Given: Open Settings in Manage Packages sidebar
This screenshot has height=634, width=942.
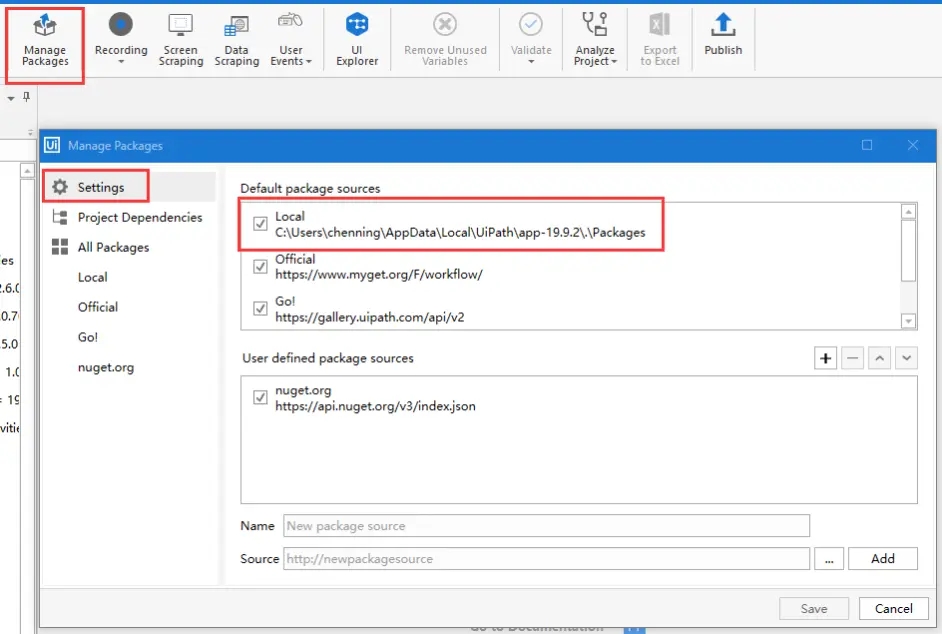Looking at the screenshot, I should coord(100,187).
